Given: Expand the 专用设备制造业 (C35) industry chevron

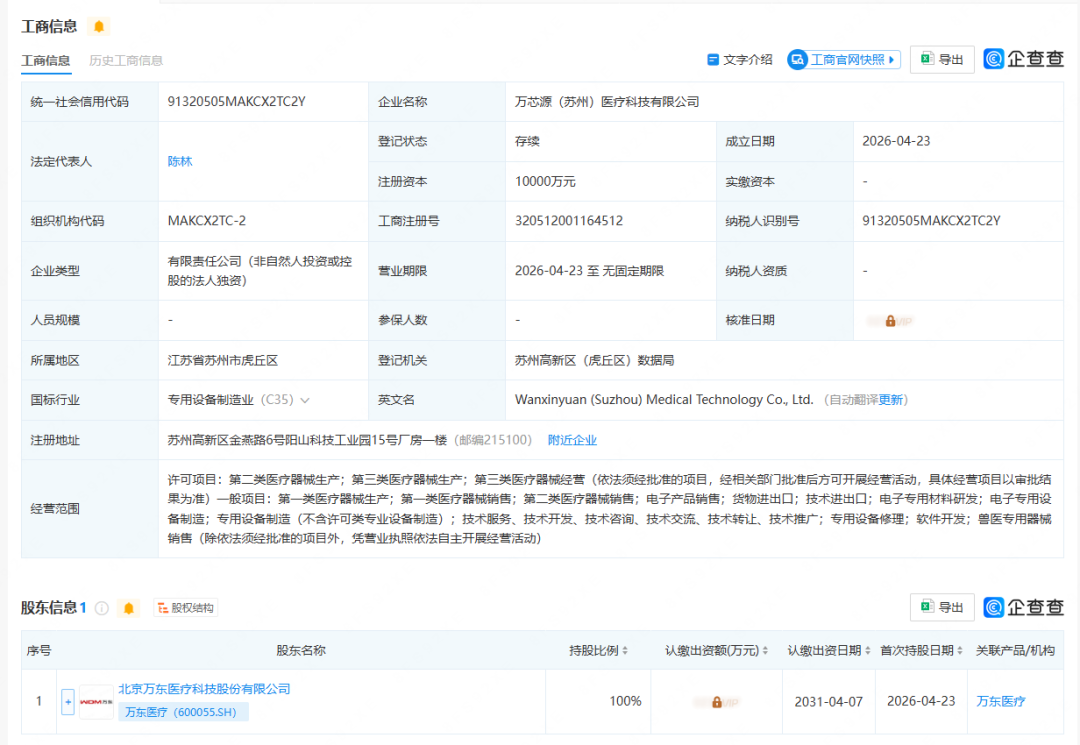Looking at the screenshot, I should (x=305, y=400).
